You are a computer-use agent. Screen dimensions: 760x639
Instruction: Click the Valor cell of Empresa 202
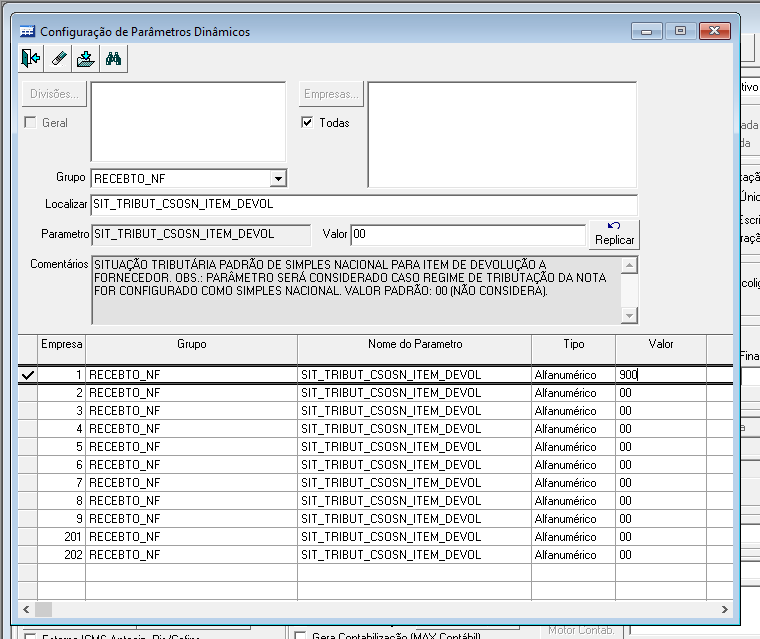click(x=661, y=555)
